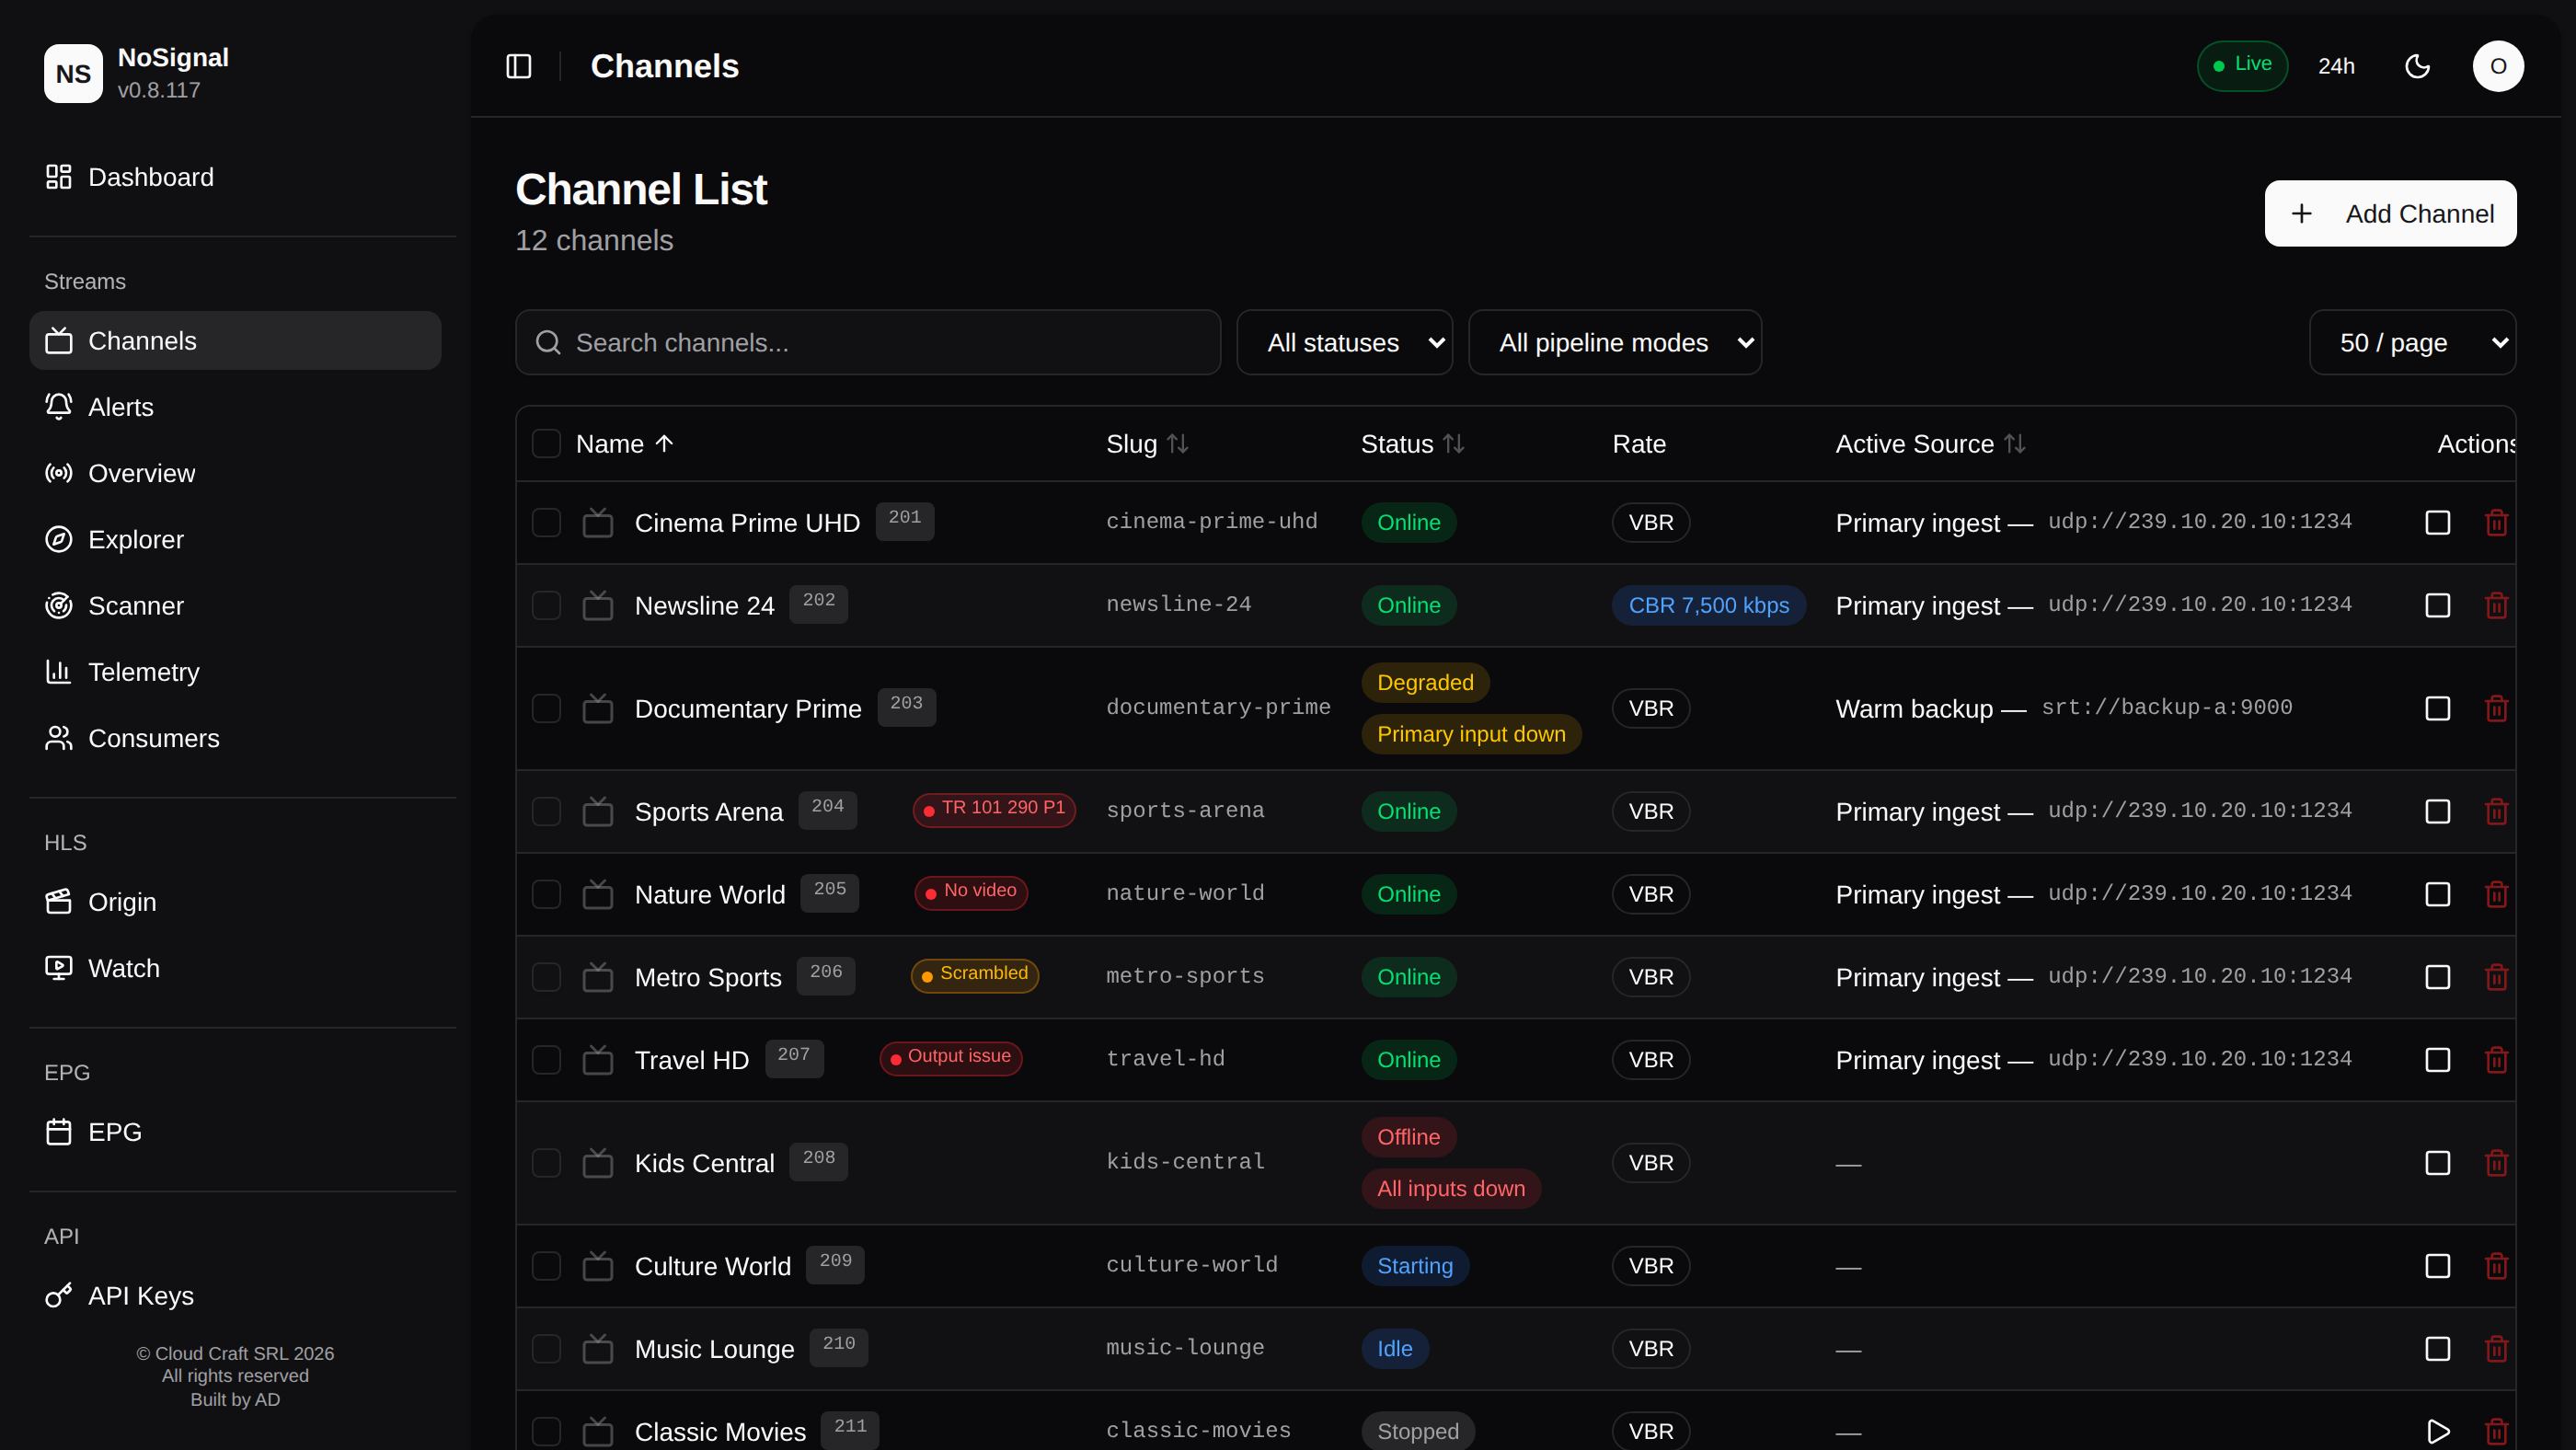Stop the Nature World channel

[2437, 894]
